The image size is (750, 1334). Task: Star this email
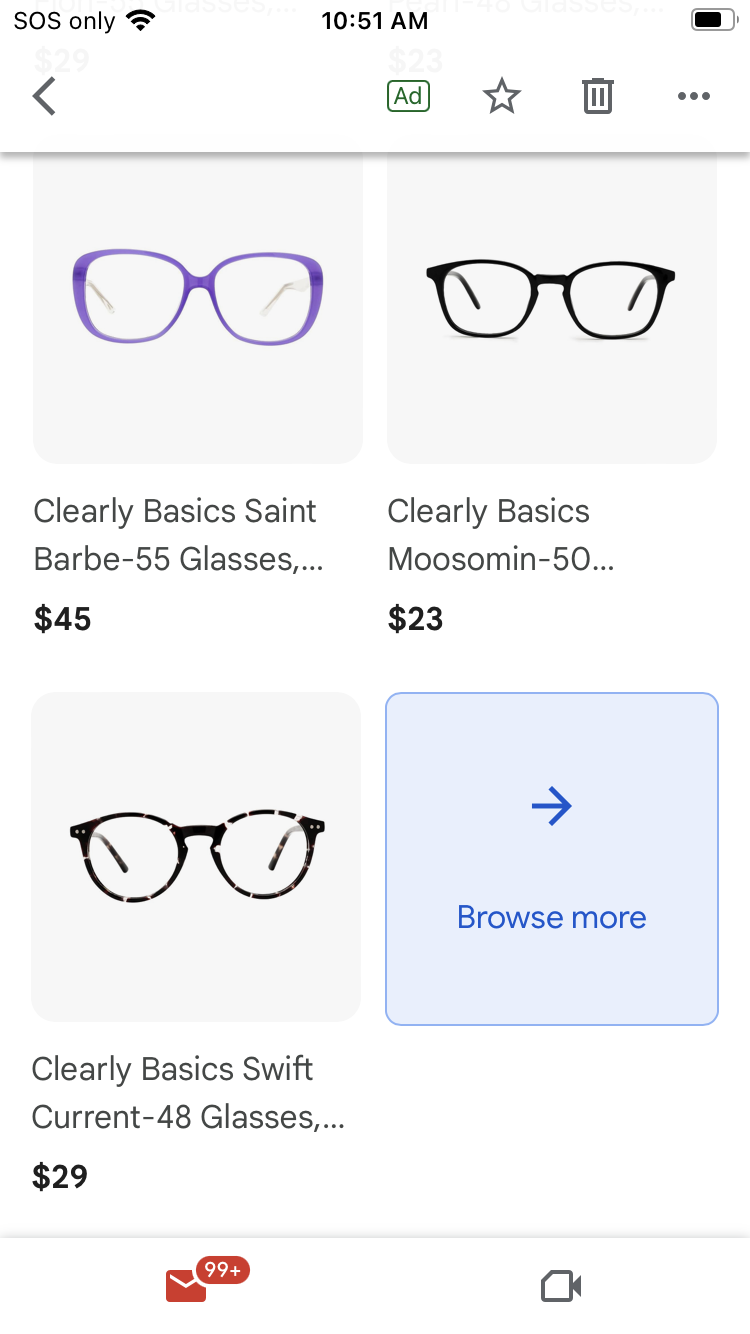click(502, 97)
